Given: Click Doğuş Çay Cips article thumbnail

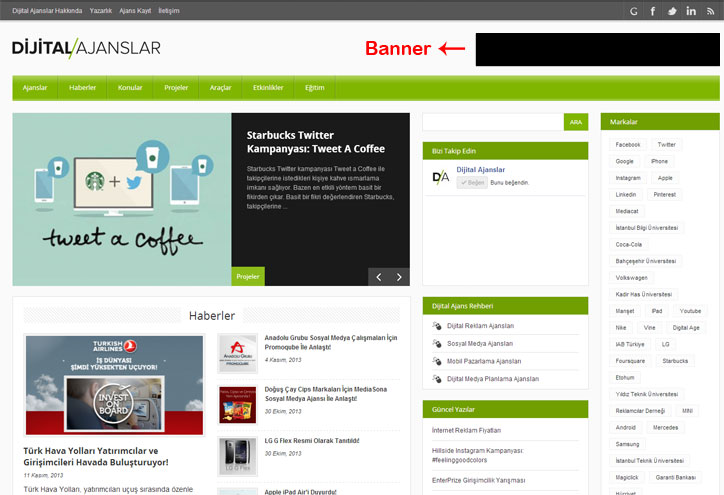Looking at the screenshot, I should 237,405.
